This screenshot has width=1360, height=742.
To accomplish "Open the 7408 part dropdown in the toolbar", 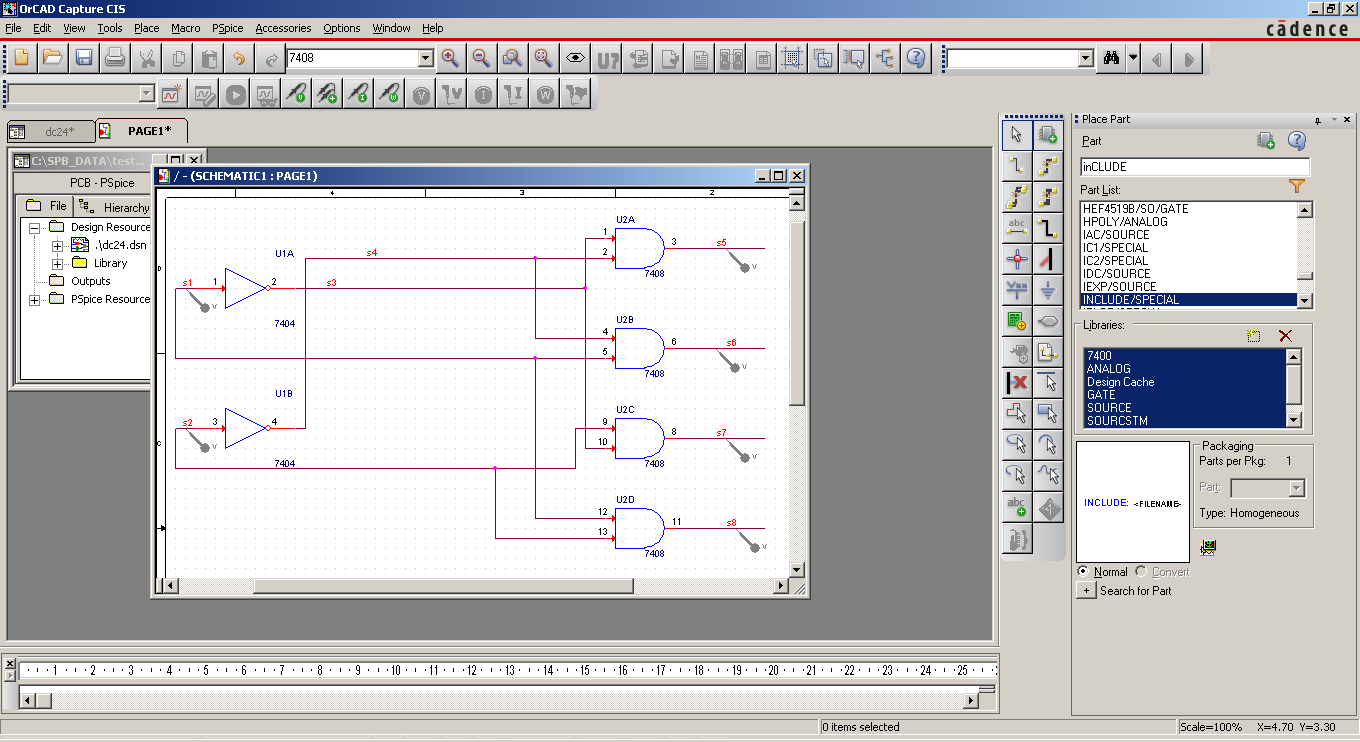I will tap(426, 58).
